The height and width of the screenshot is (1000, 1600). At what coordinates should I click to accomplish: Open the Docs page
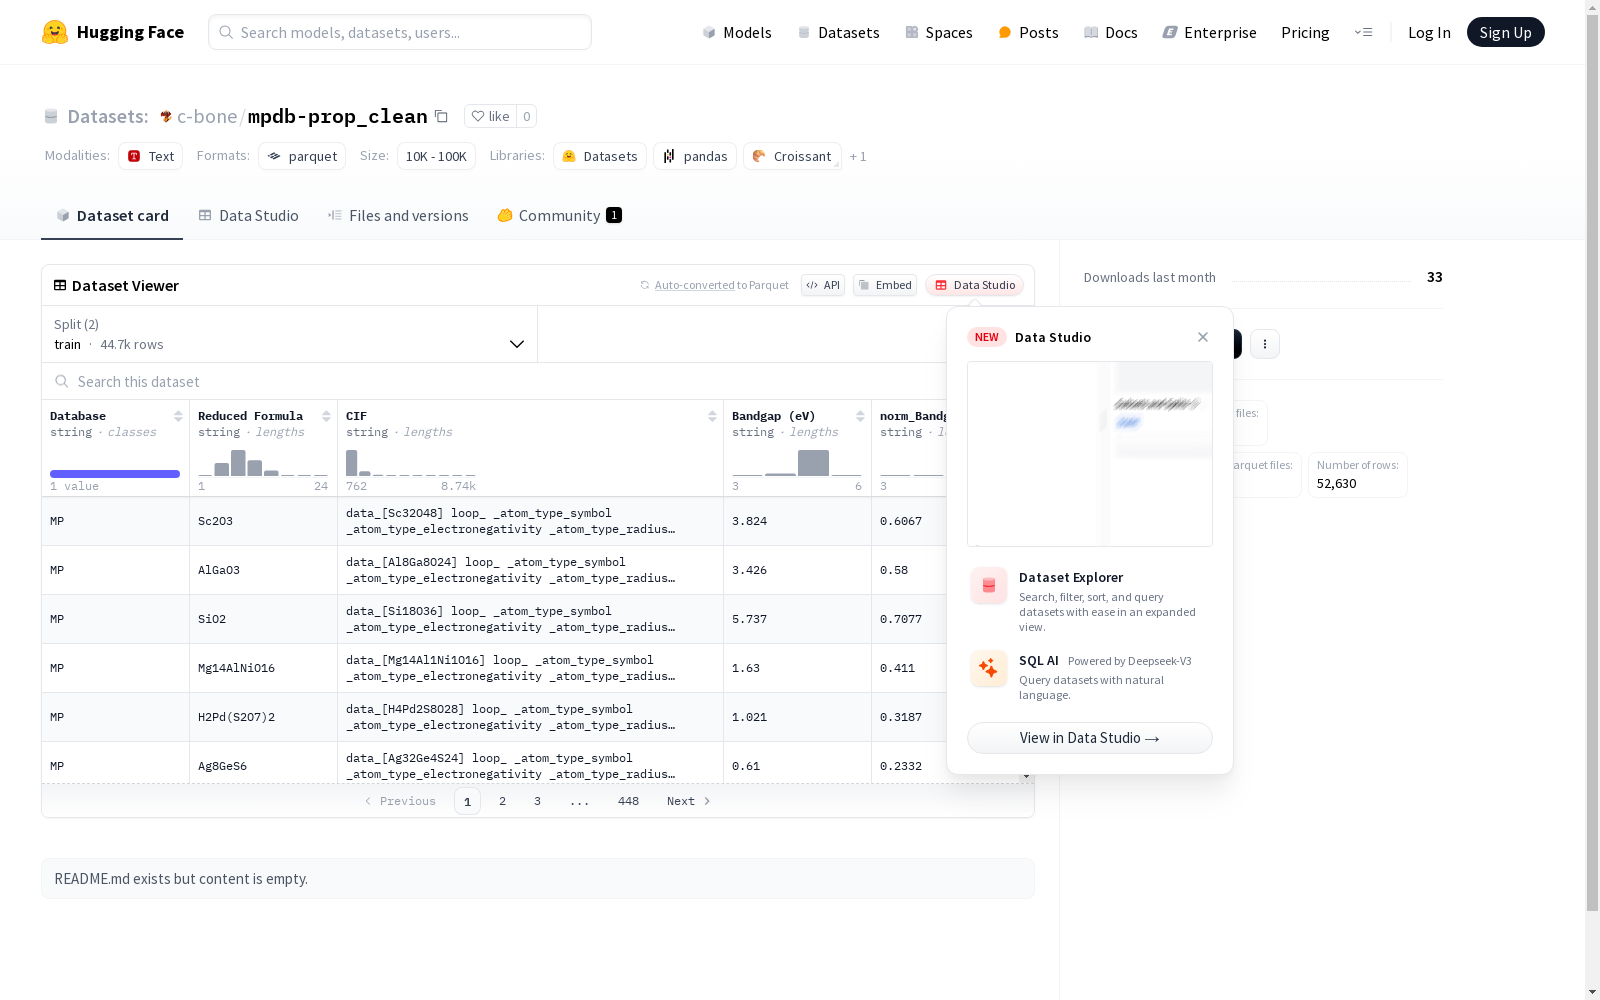click(x=1111, y=32)
